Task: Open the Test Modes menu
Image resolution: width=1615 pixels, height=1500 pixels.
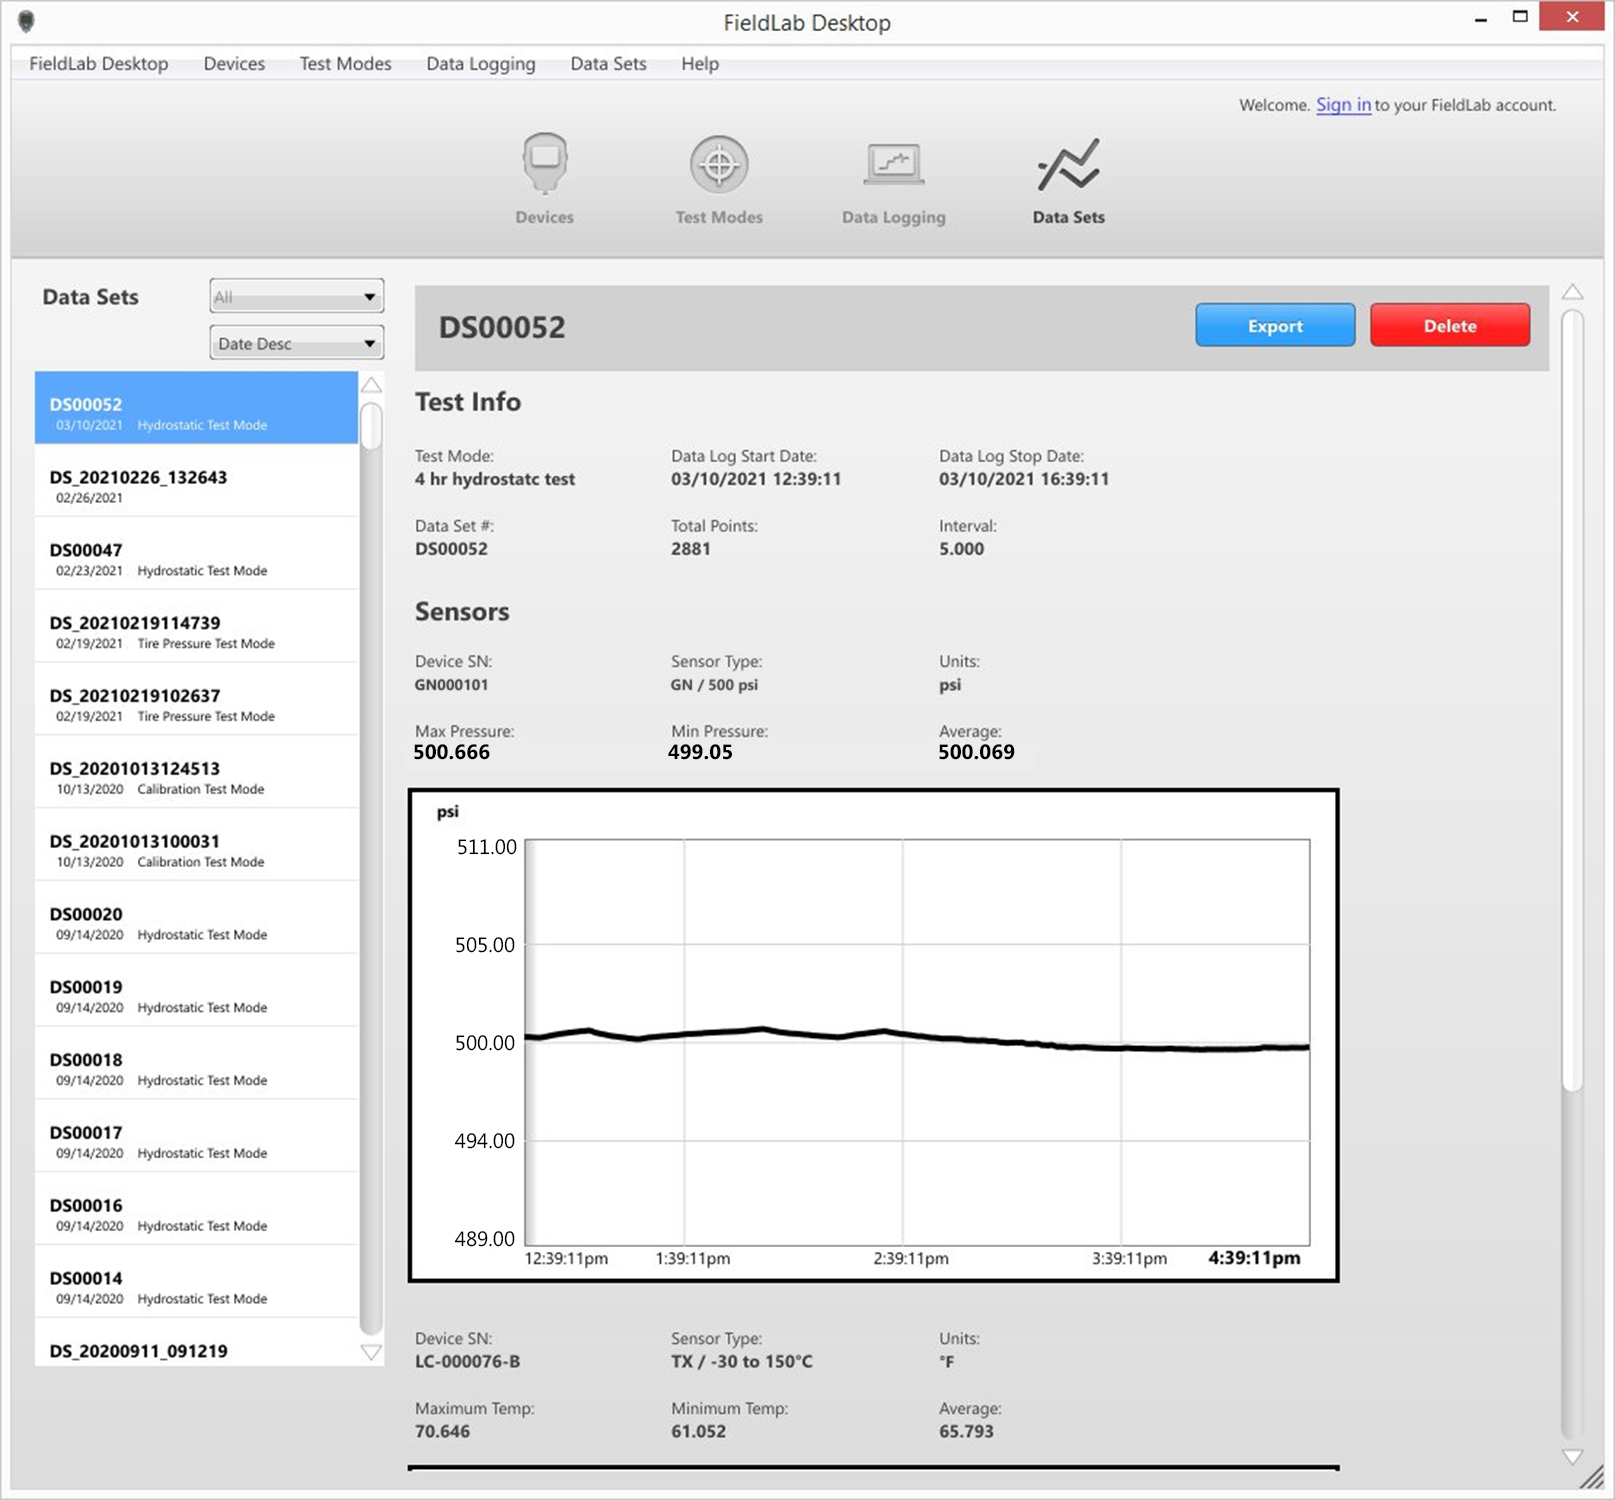Action: click(x=345, y=64)
